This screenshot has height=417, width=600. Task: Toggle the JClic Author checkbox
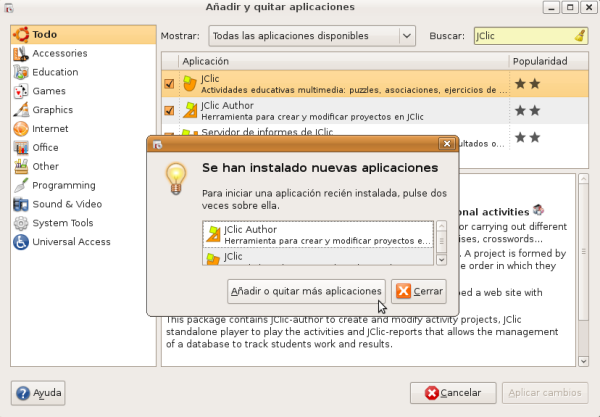169,111
